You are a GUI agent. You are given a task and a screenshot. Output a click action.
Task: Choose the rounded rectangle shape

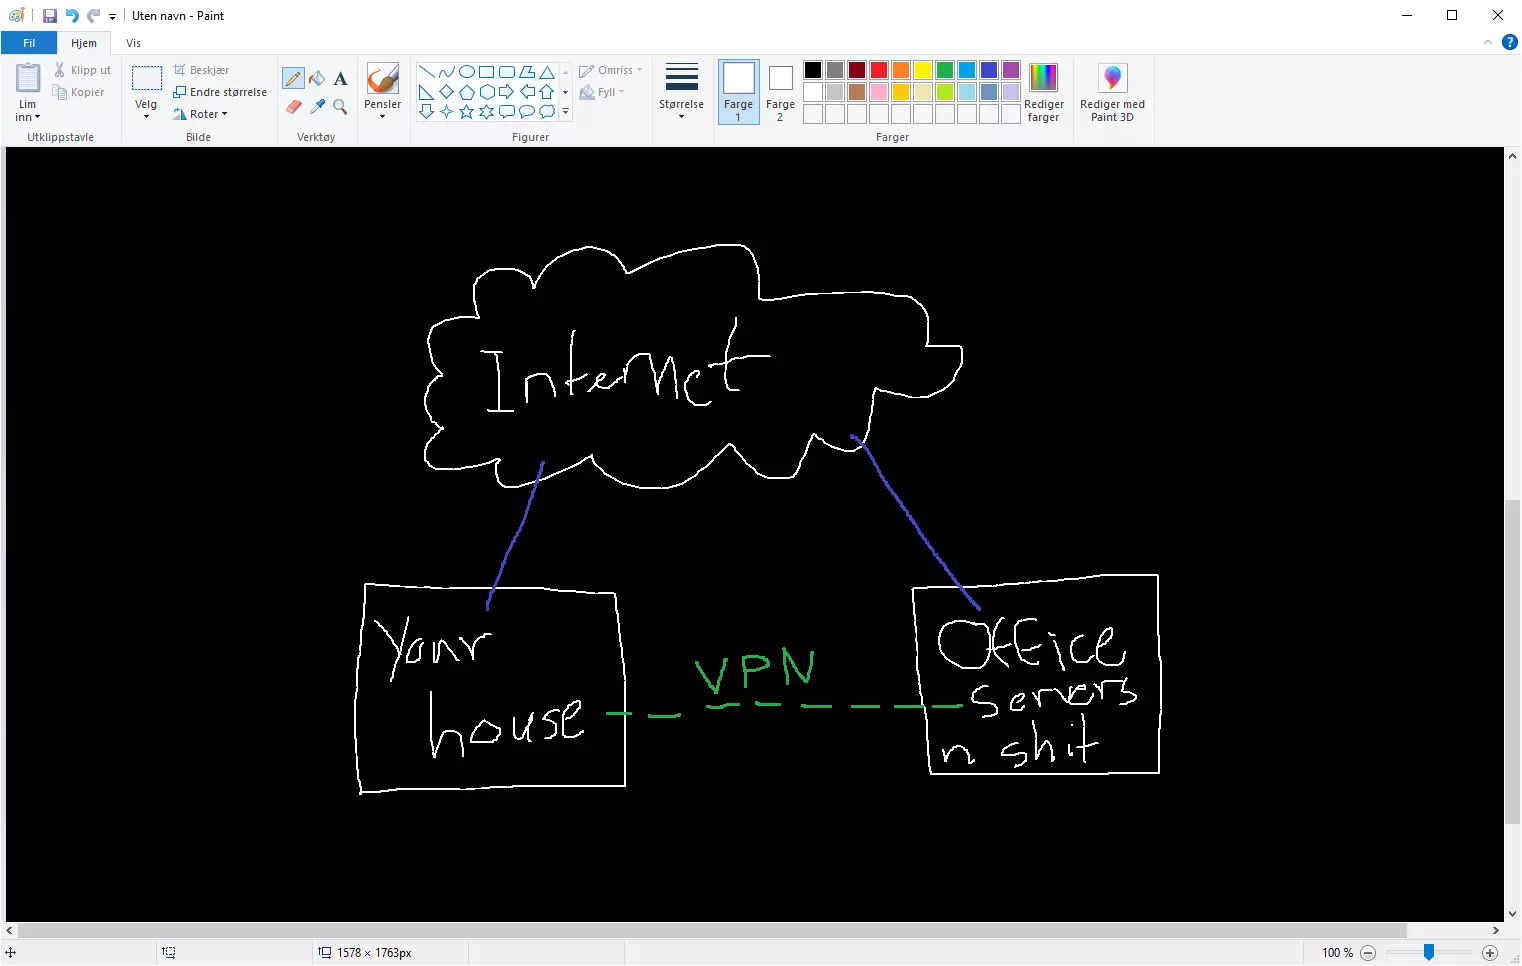click(507, 72)
